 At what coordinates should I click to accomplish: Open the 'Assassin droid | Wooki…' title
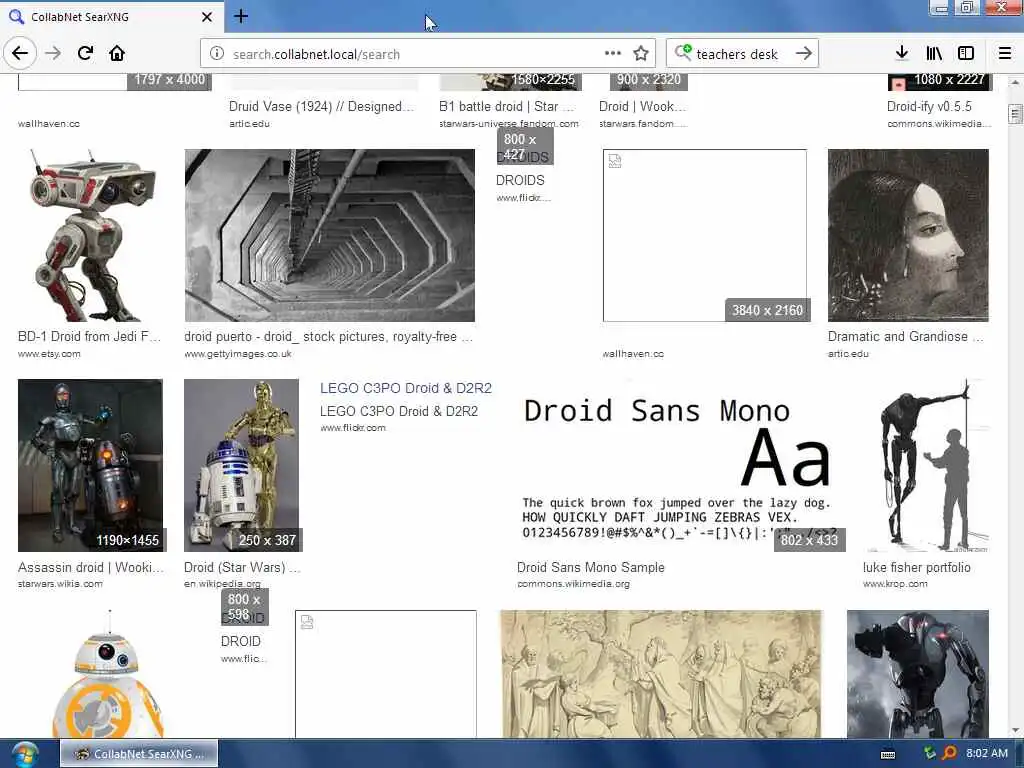[x=91, y=568]
